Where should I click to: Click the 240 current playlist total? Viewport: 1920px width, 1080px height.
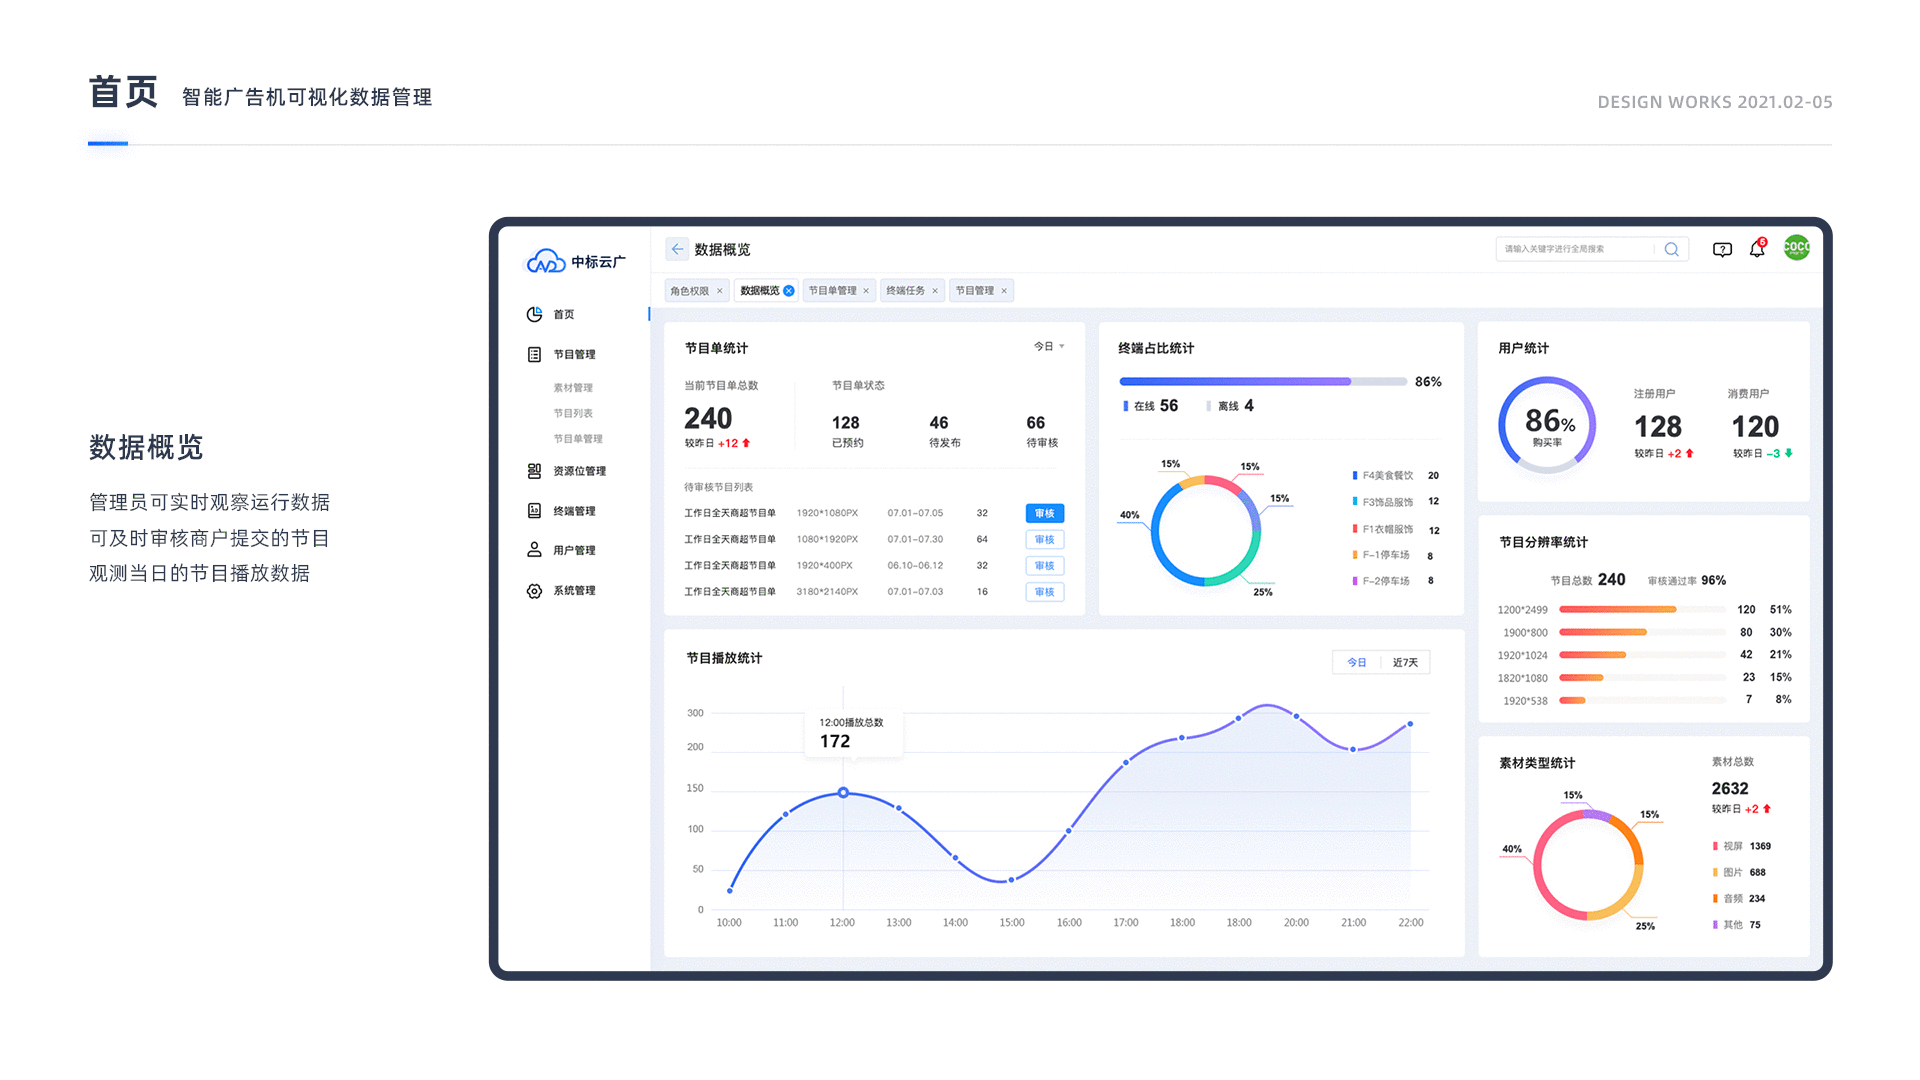coord(708,418)
